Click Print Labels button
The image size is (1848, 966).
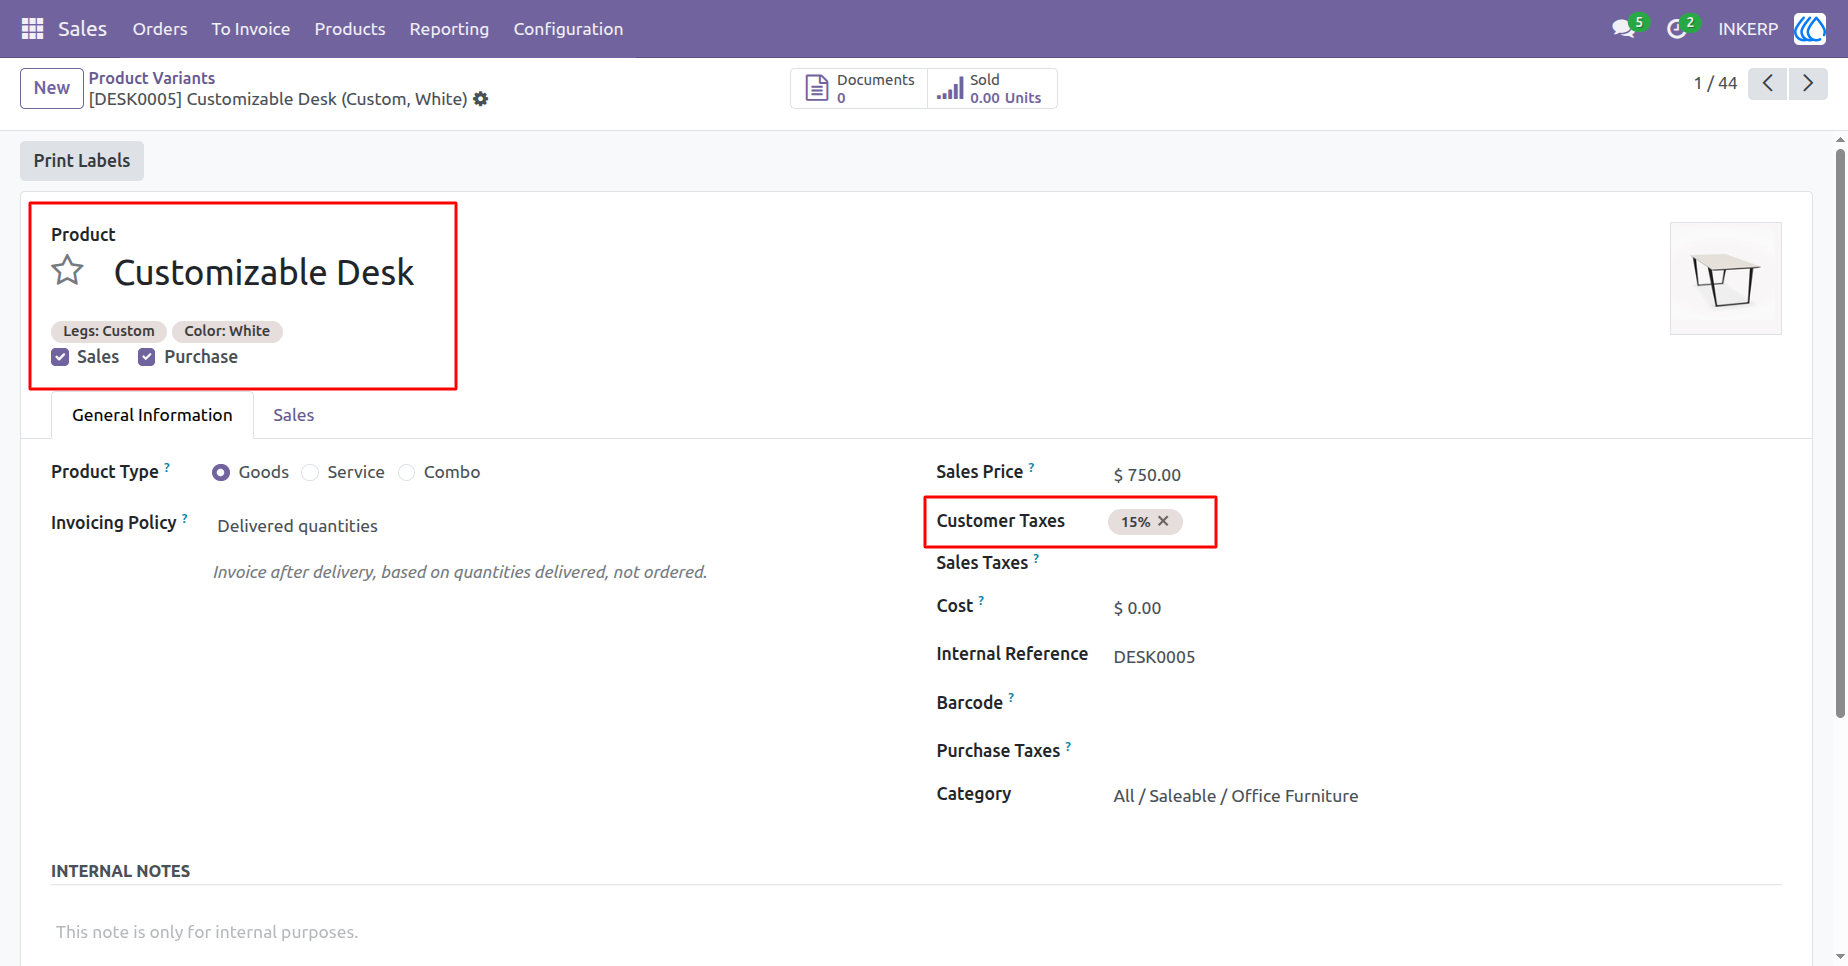[82, 161]
